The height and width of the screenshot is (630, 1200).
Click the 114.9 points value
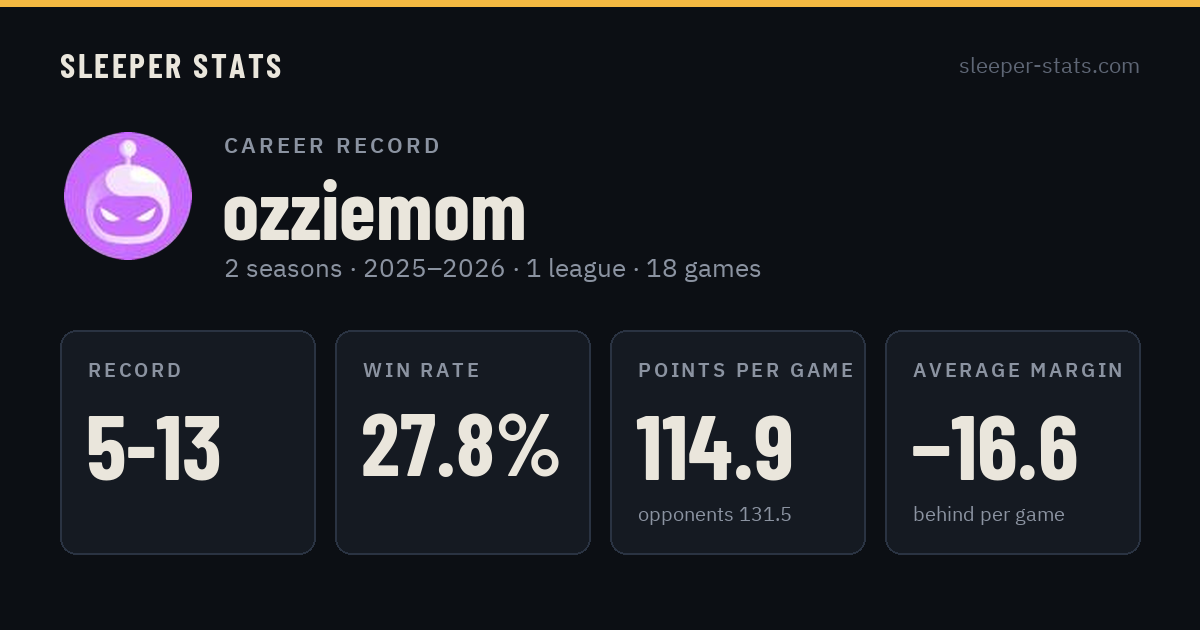pos(714,448)
